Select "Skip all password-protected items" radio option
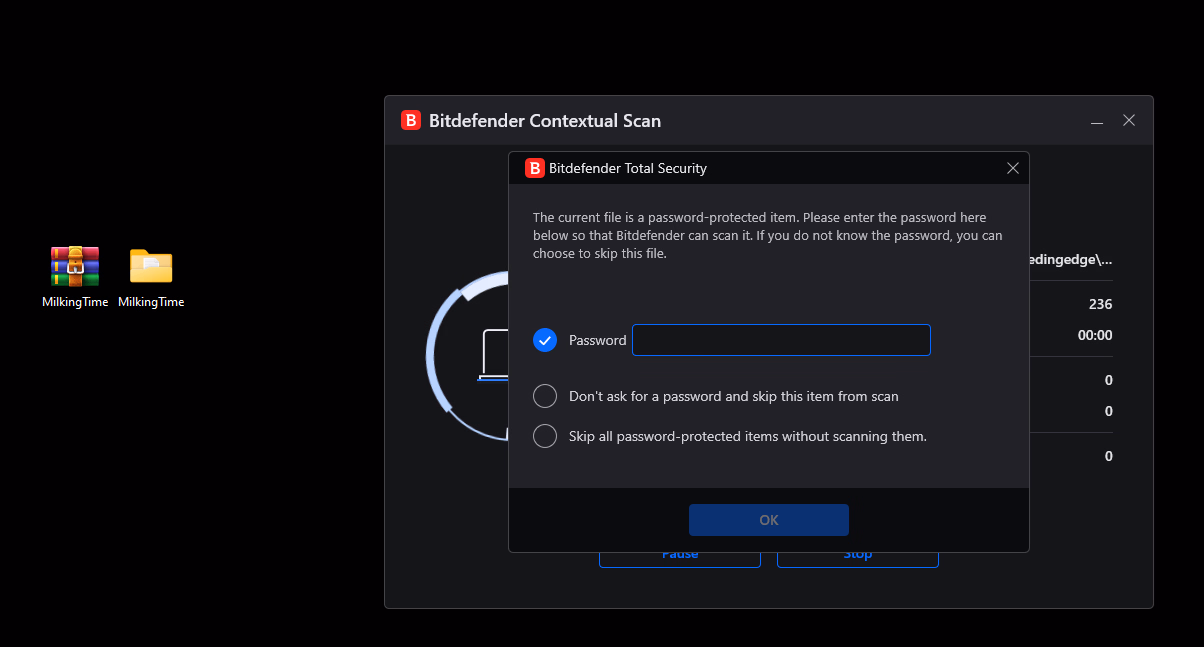Screen dimensions: 1204x647 tap(545, 436)
